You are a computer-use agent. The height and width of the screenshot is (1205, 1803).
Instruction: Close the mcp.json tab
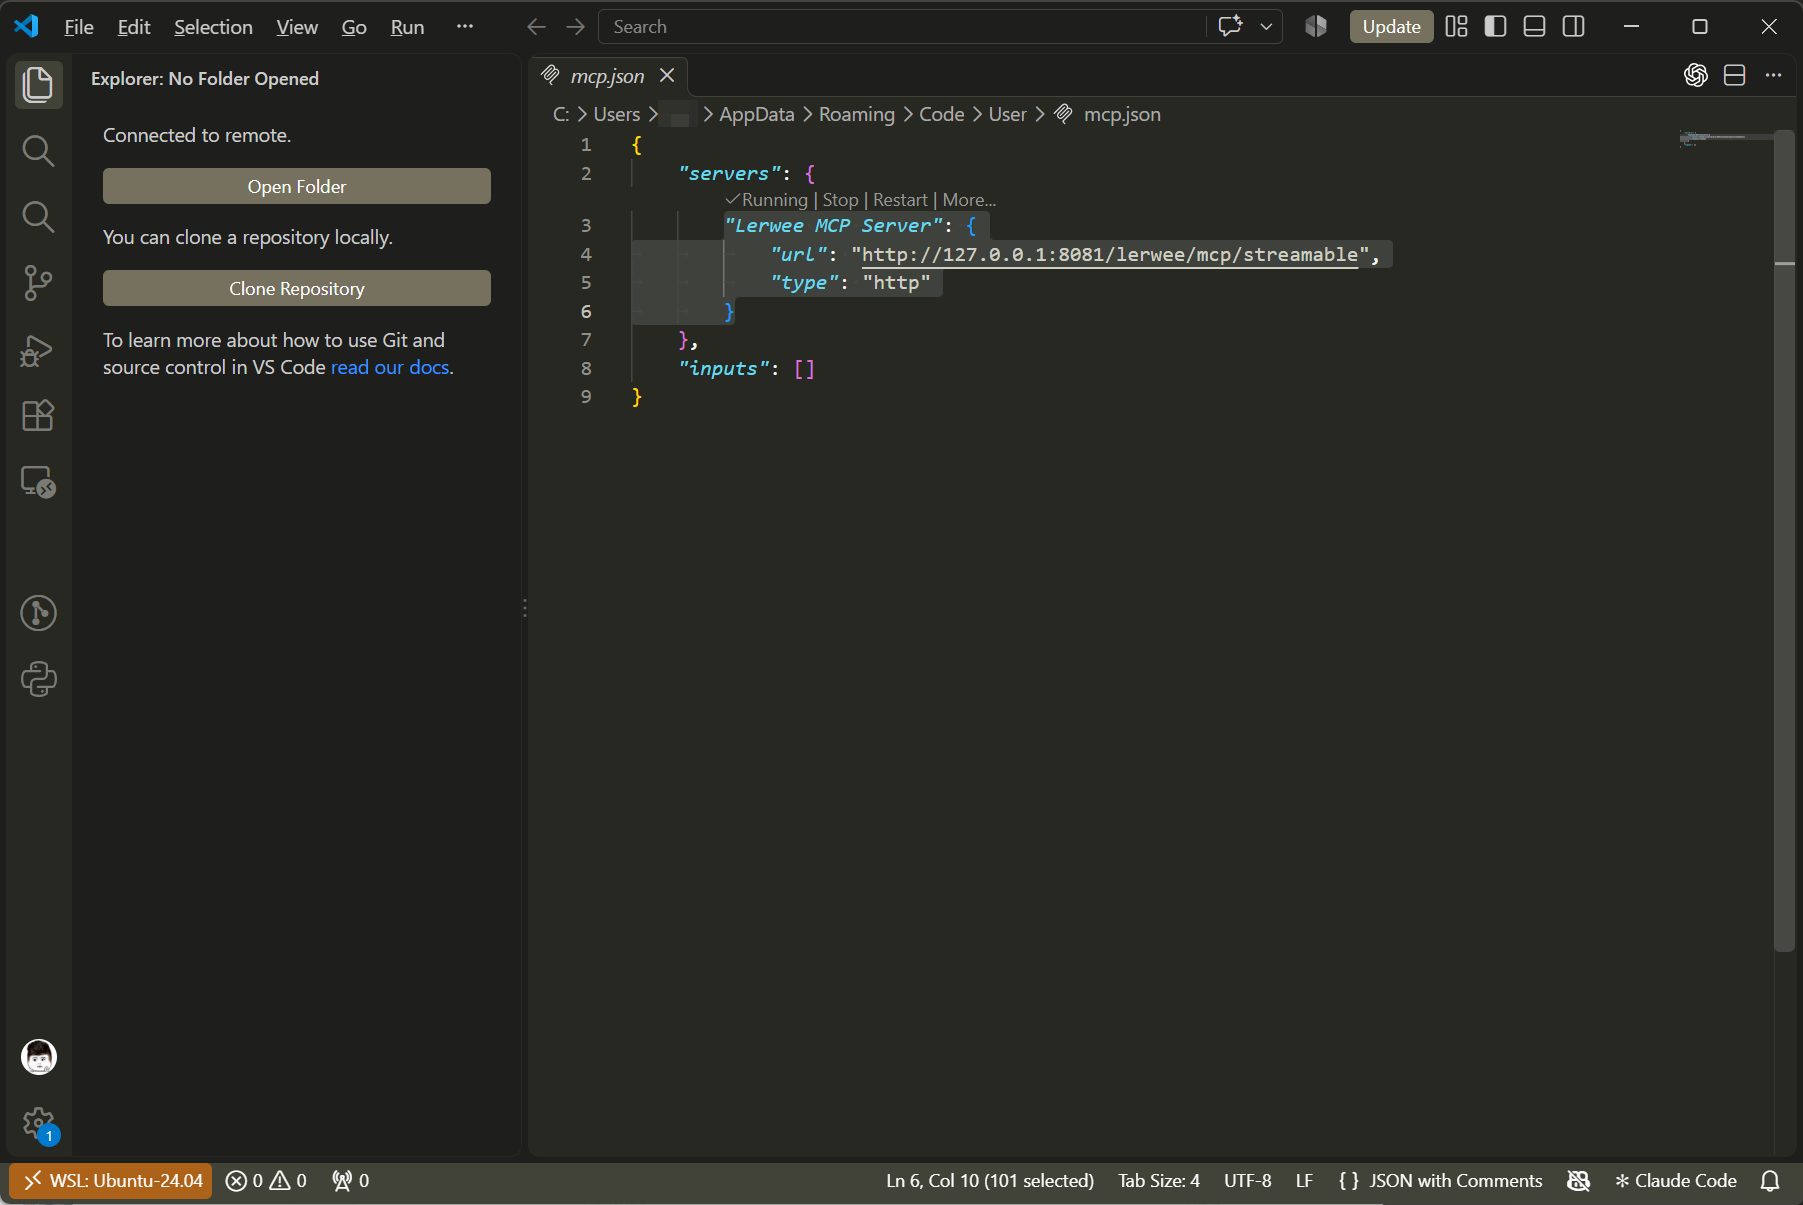pos(667,76)
